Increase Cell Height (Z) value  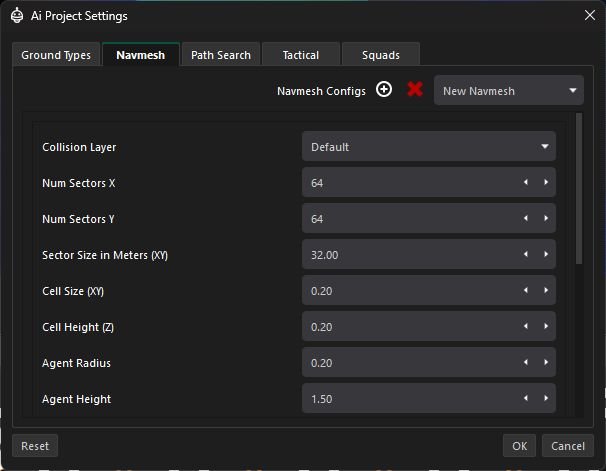click(x=546, y=326)
